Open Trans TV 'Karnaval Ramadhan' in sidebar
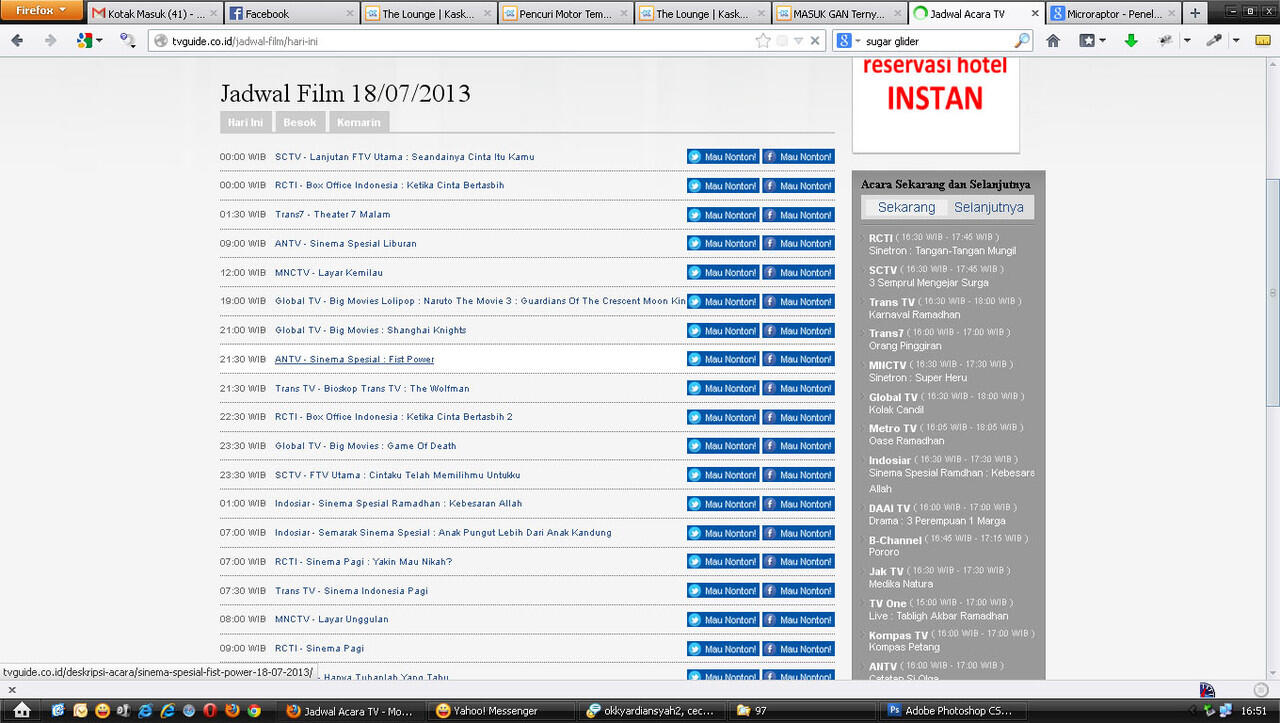 click(914, 314)
